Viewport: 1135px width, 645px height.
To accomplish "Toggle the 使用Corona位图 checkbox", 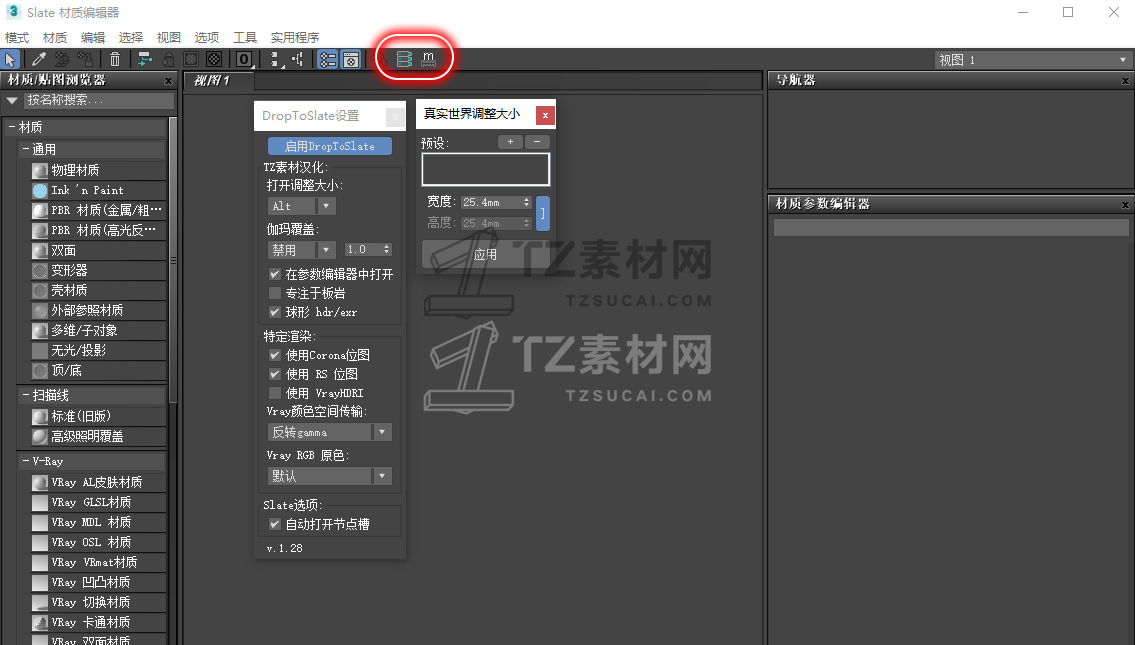I will click(274, 355).
